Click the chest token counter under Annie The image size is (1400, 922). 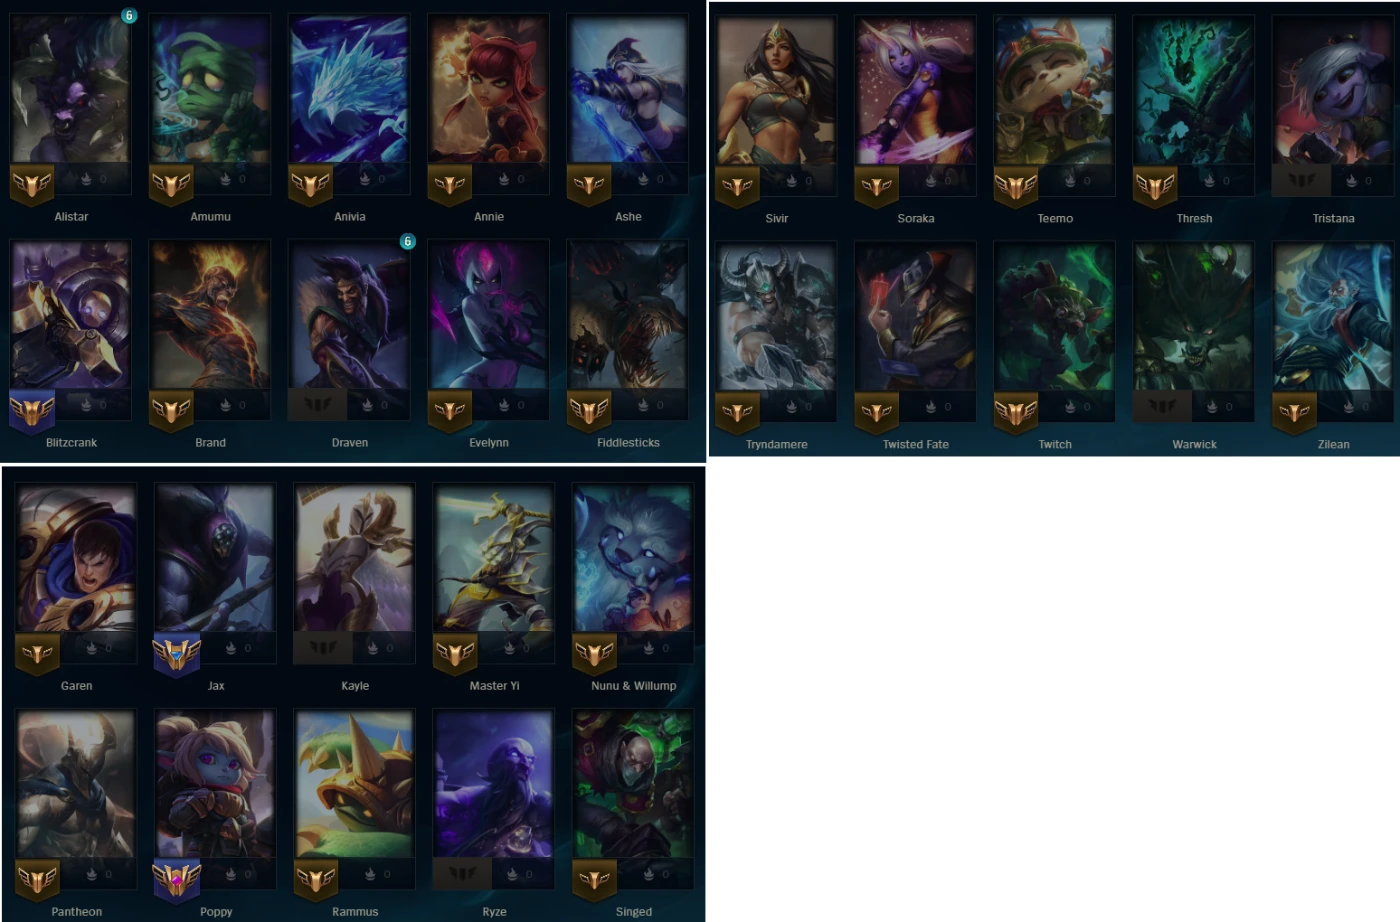click(512, 179)
